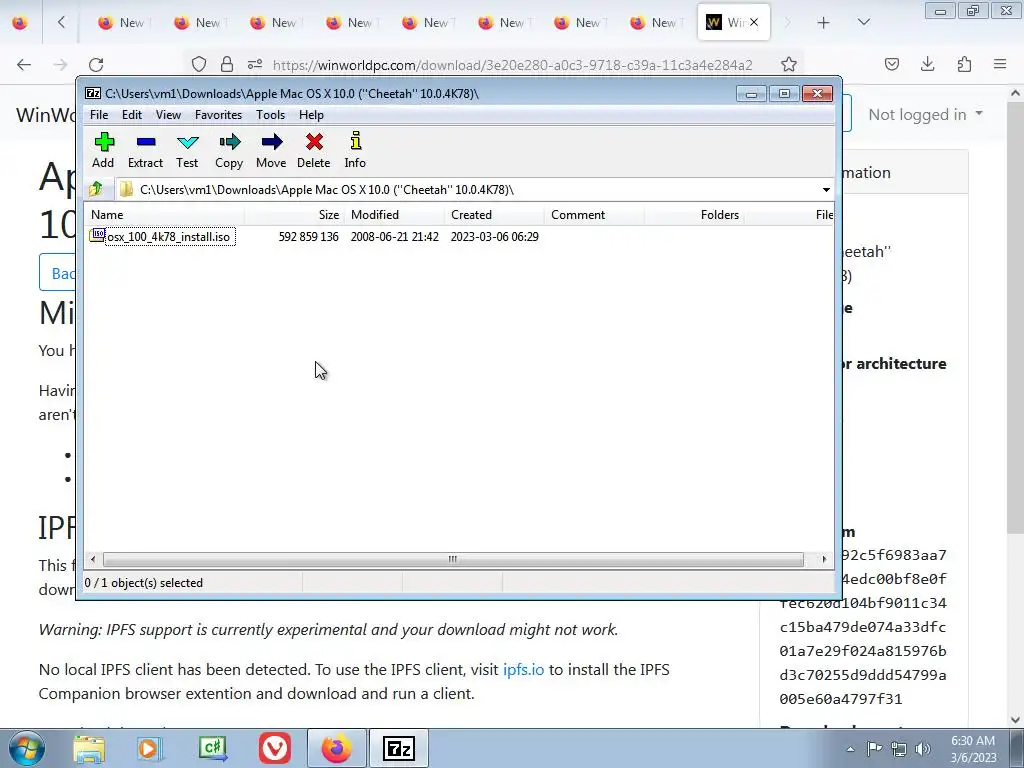1024x768 pixels.
Task: Click the site permissions icon in the address bar
Action: point(255,64)
